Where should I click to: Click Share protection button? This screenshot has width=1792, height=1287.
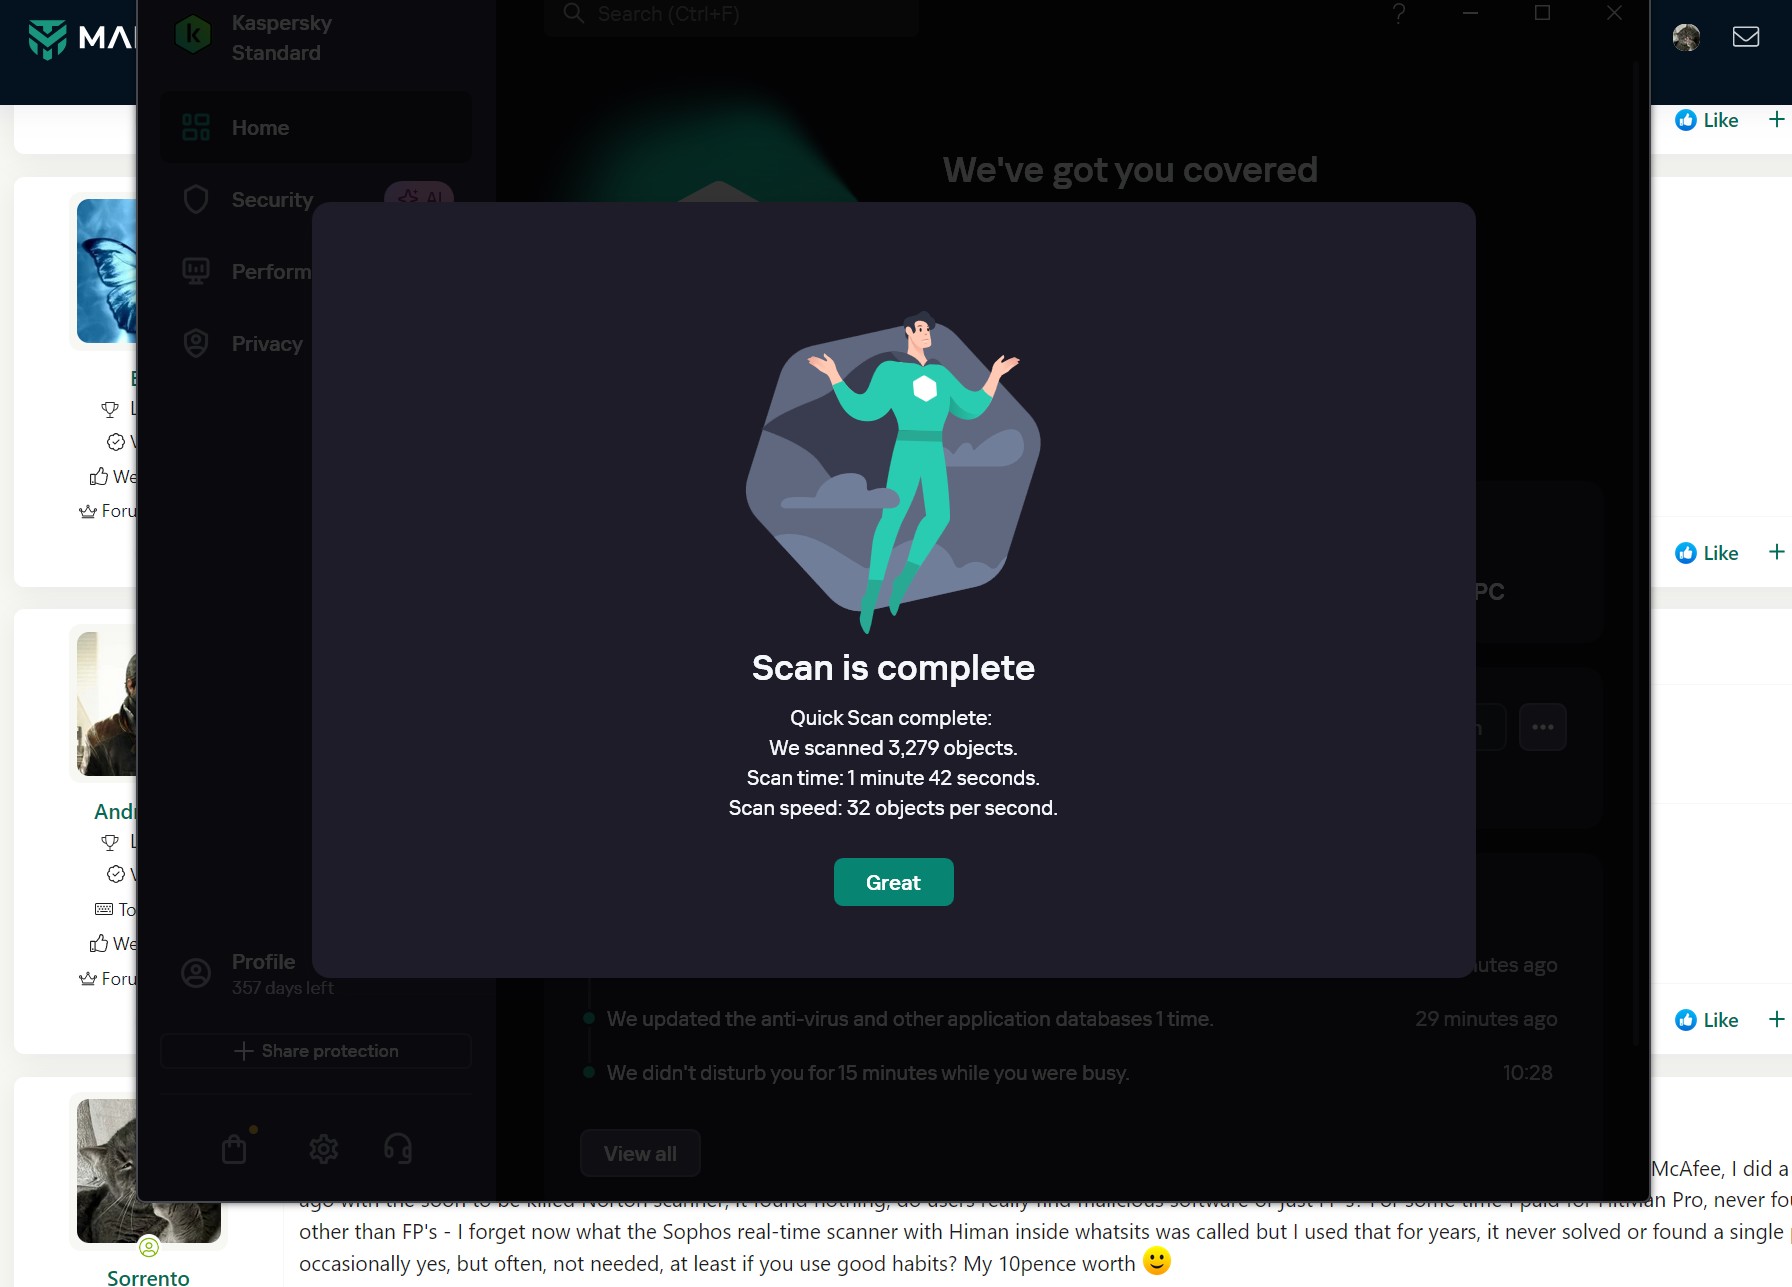click(315, 1051)
